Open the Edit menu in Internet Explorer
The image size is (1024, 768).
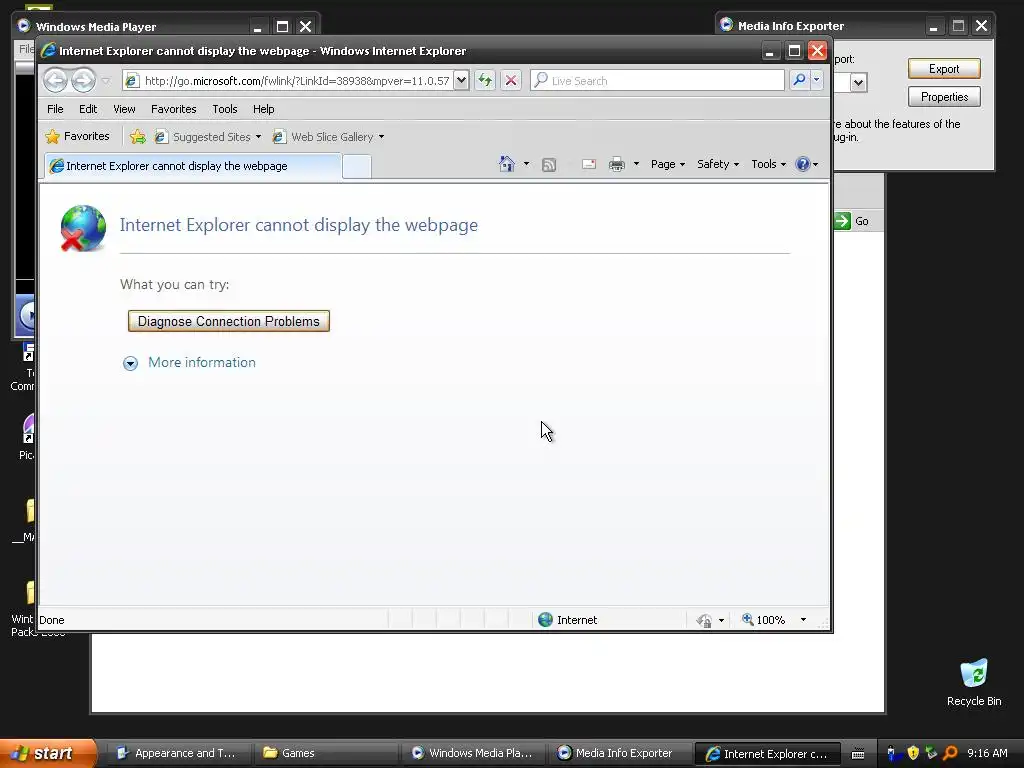(x=88, y=109)
